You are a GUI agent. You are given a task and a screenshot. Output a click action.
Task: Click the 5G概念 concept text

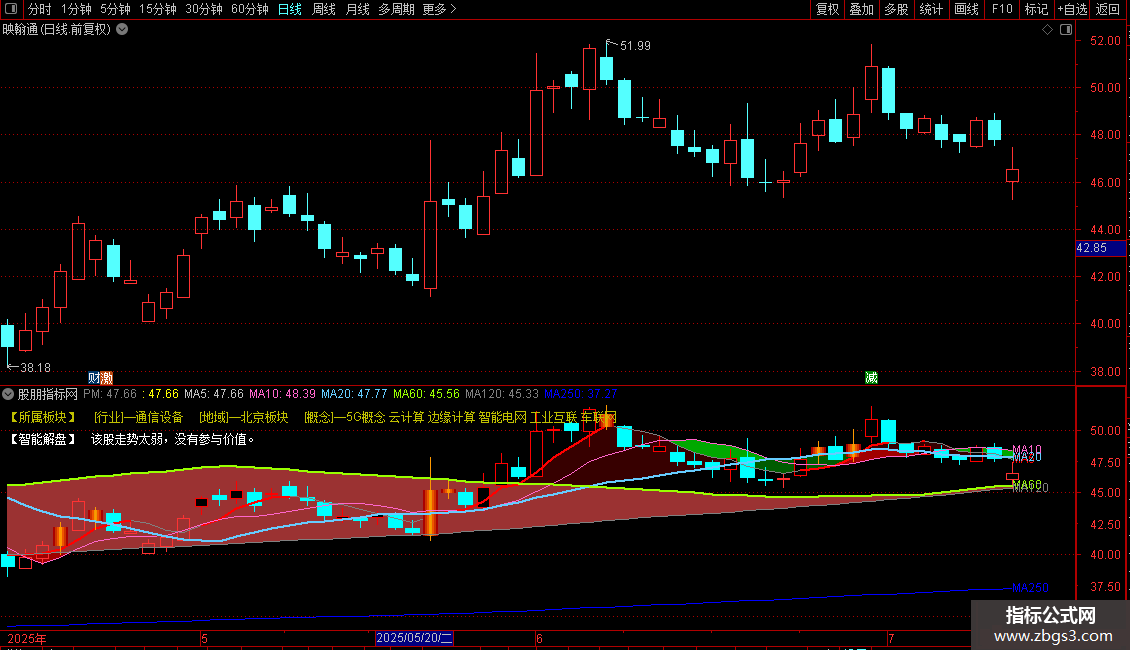pos(365,417)
